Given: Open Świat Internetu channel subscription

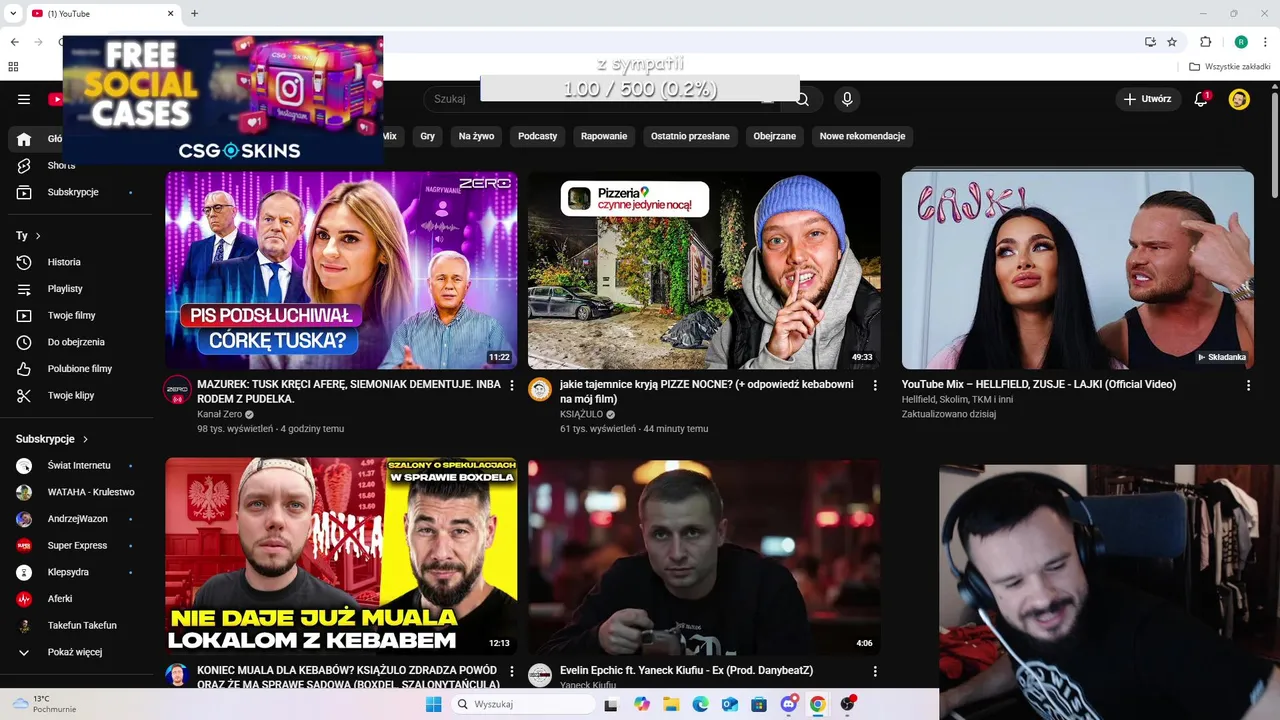Looking at the screenshot, I should pos(79,465).
